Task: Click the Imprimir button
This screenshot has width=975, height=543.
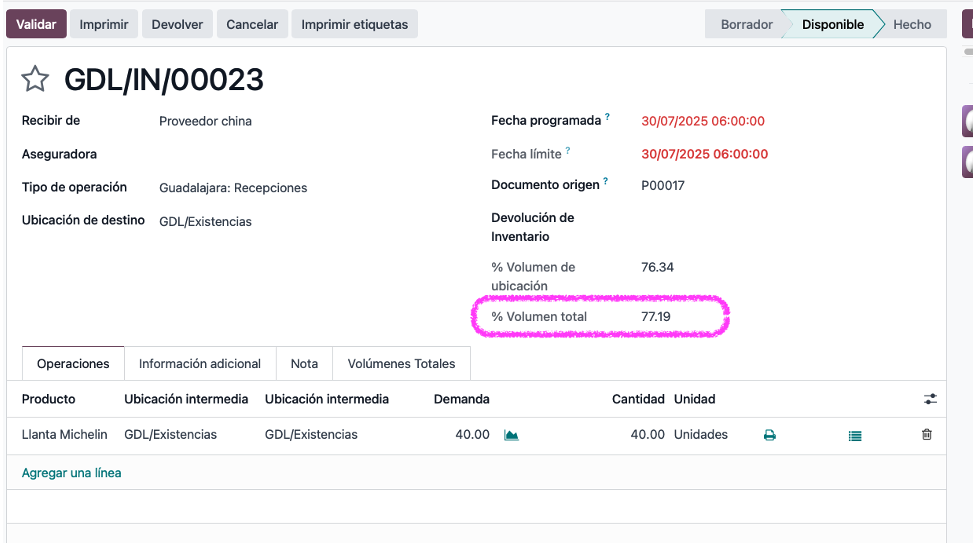Action: (104, 24)
